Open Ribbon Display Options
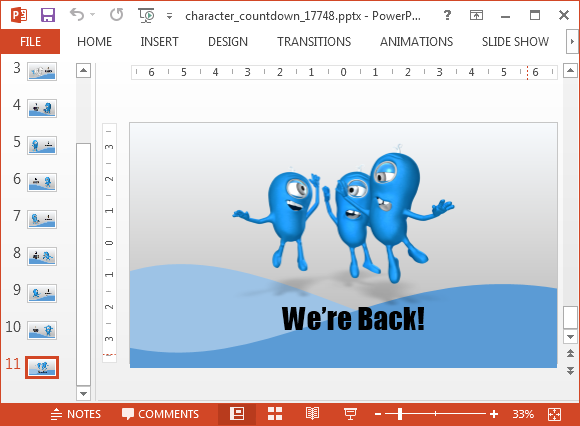 (476, 15)
